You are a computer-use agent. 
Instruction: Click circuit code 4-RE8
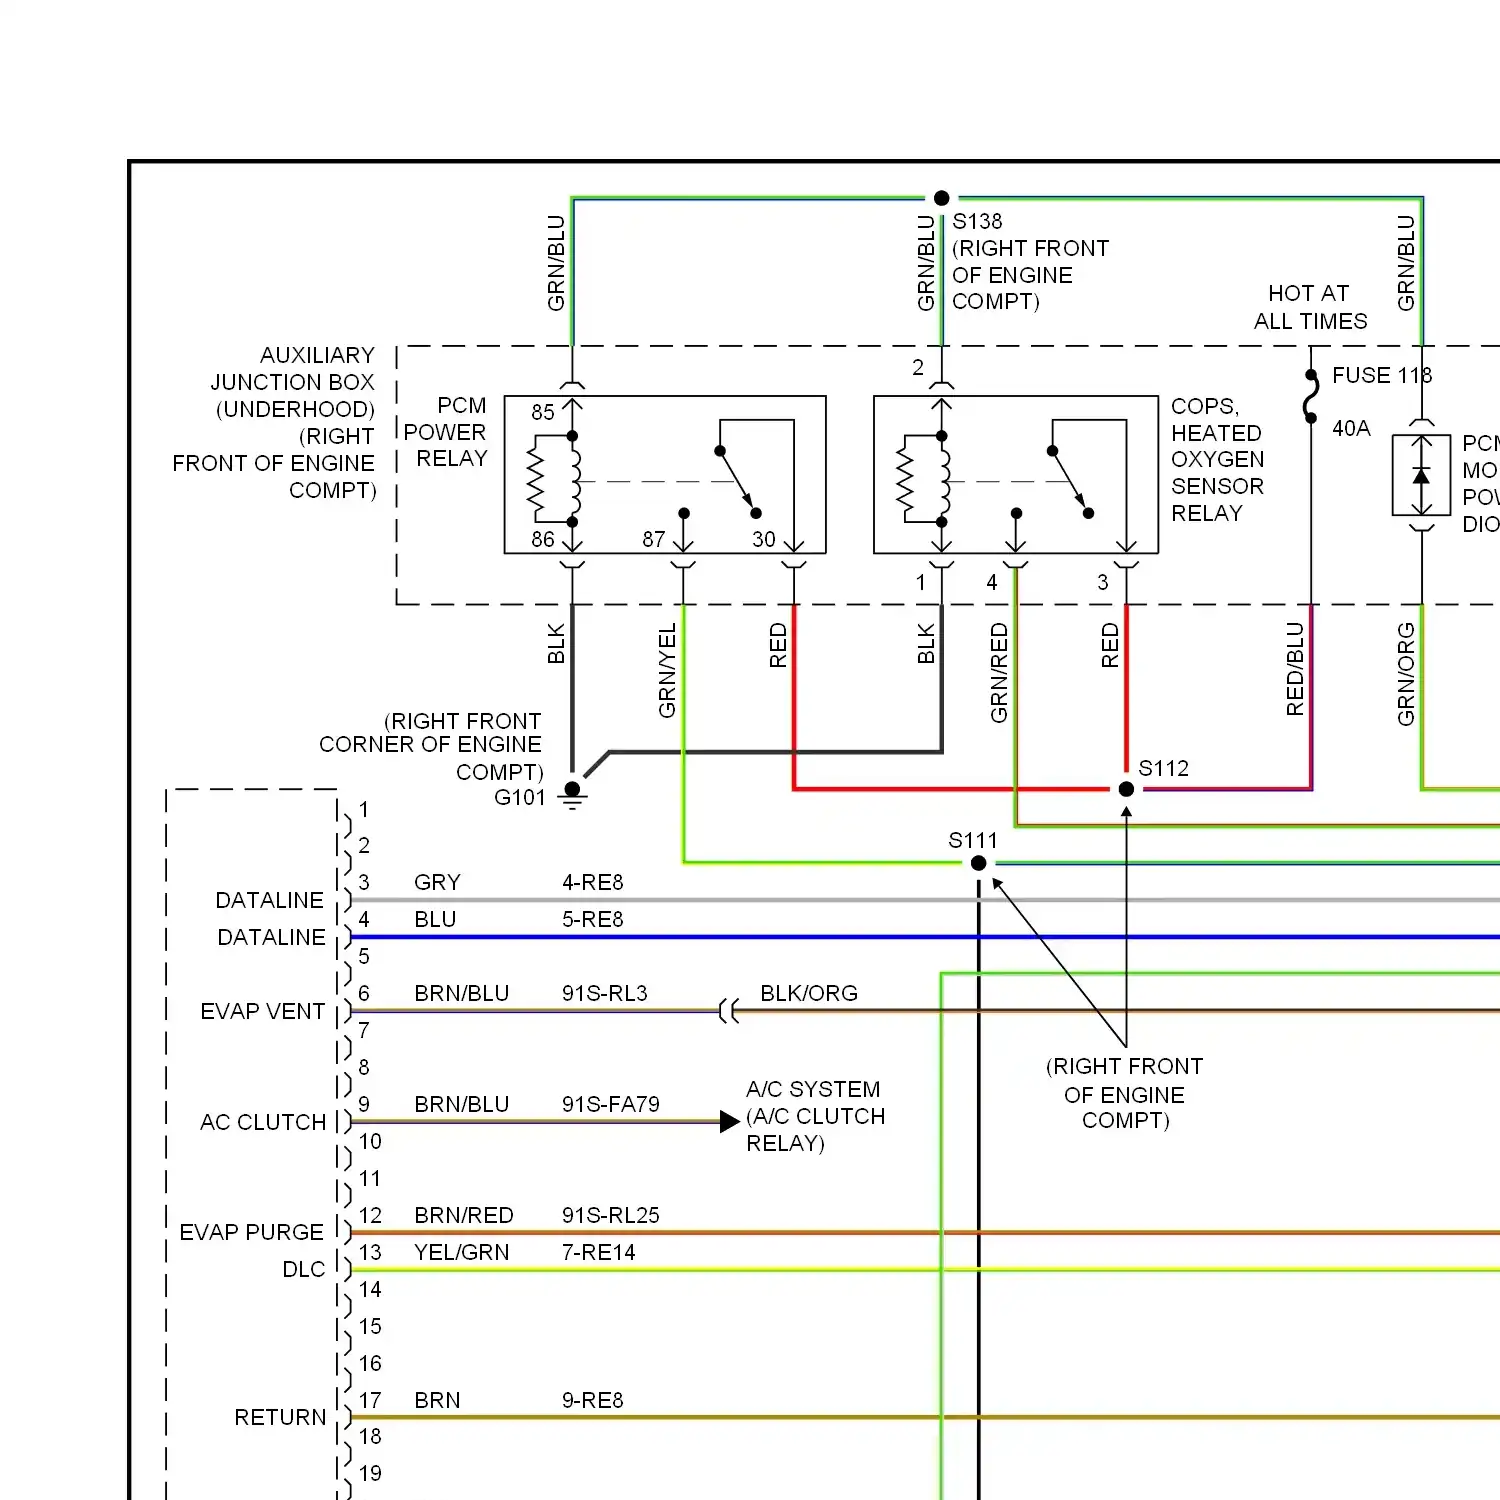[592, 882]
